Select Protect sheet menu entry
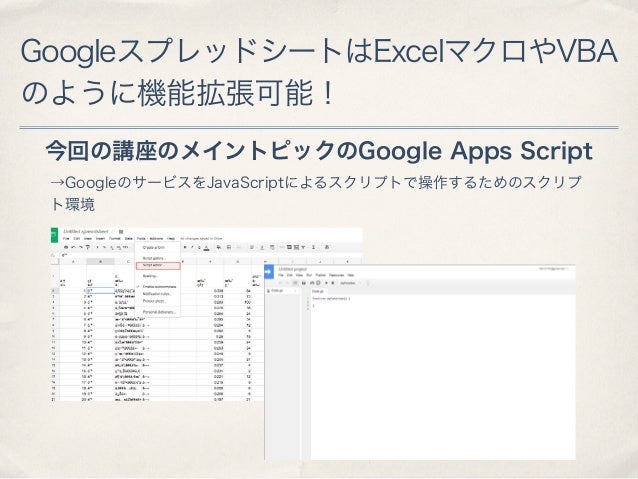 tap(155, 301)
